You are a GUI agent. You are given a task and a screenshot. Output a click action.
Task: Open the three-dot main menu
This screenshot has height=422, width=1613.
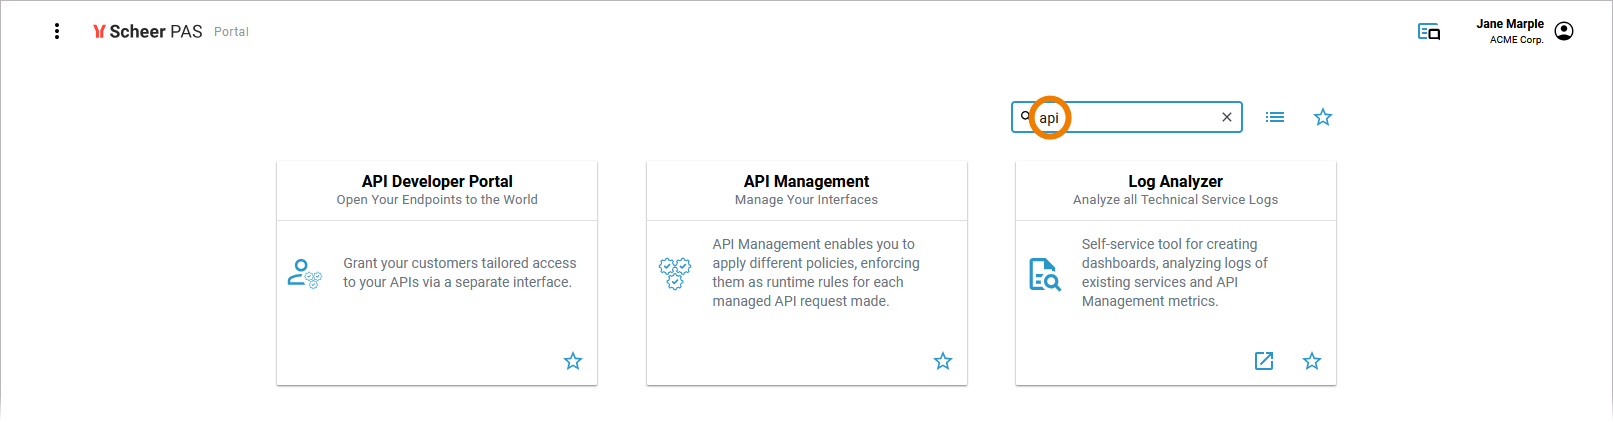coord(57,31)
